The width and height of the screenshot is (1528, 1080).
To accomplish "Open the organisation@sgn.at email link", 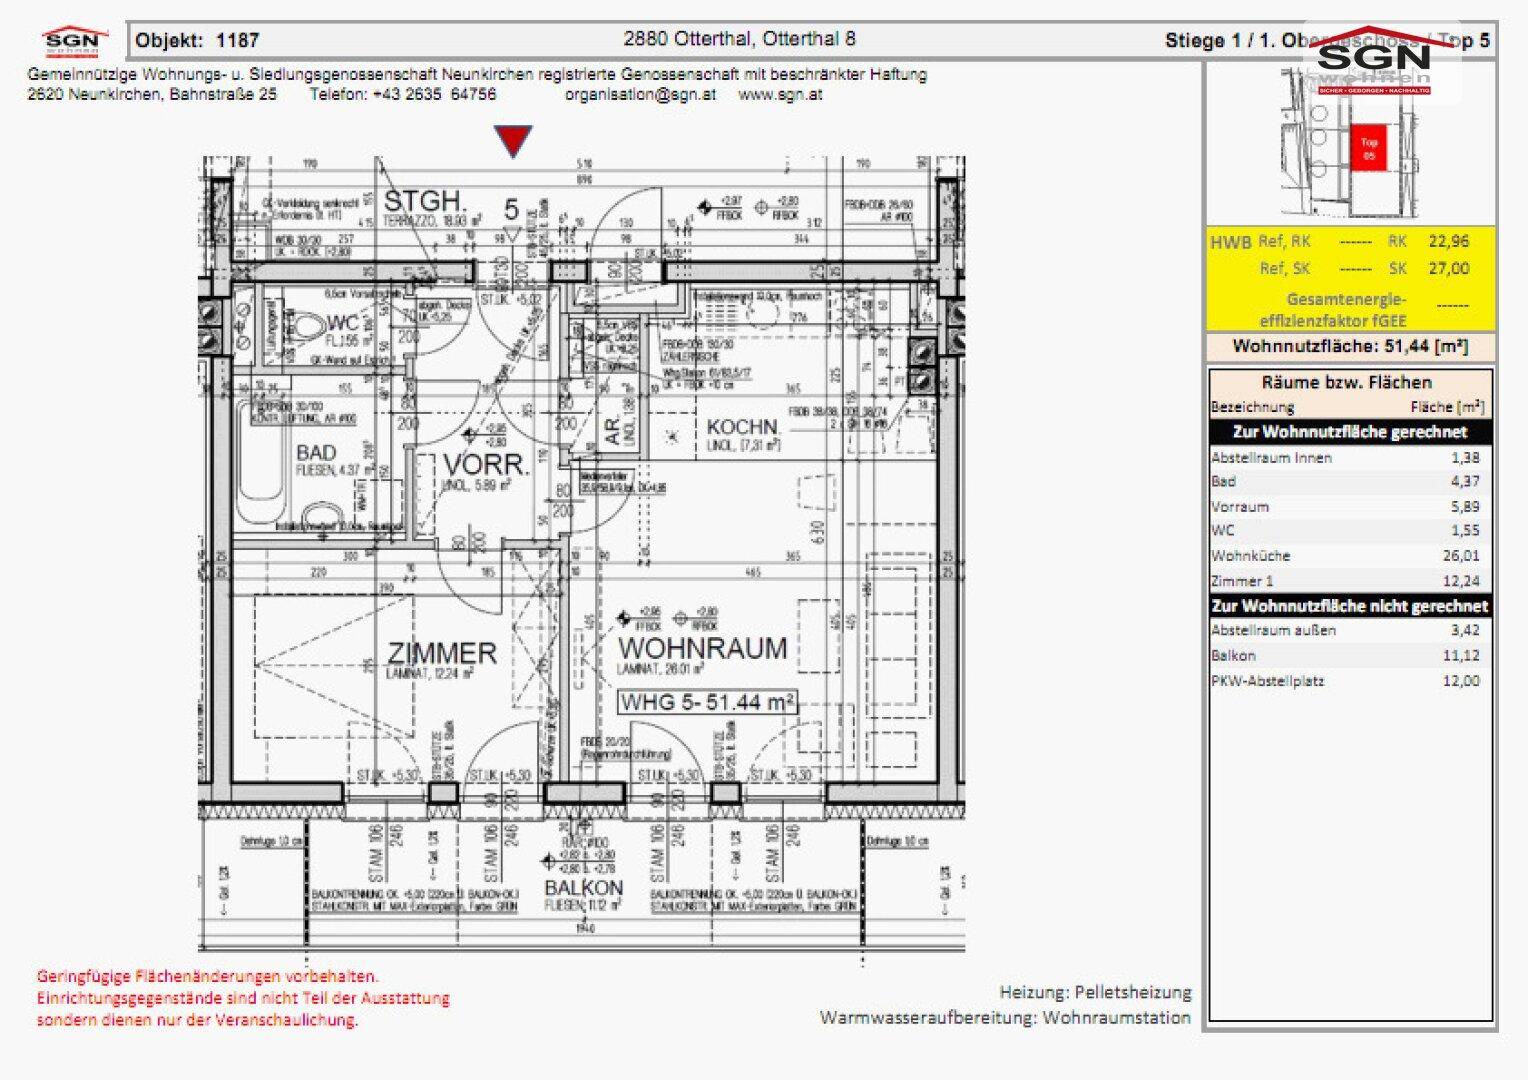I will pos(640,95).
